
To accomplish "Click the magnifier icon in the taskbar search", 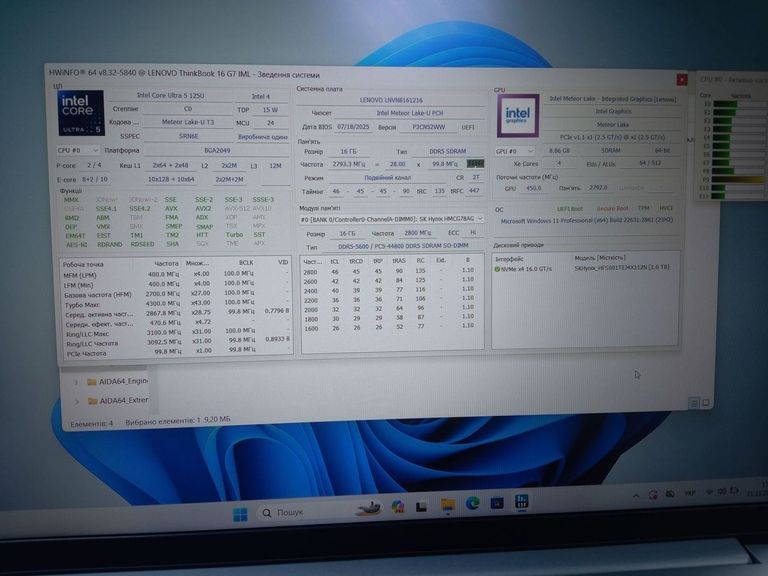I will [266, 513].
